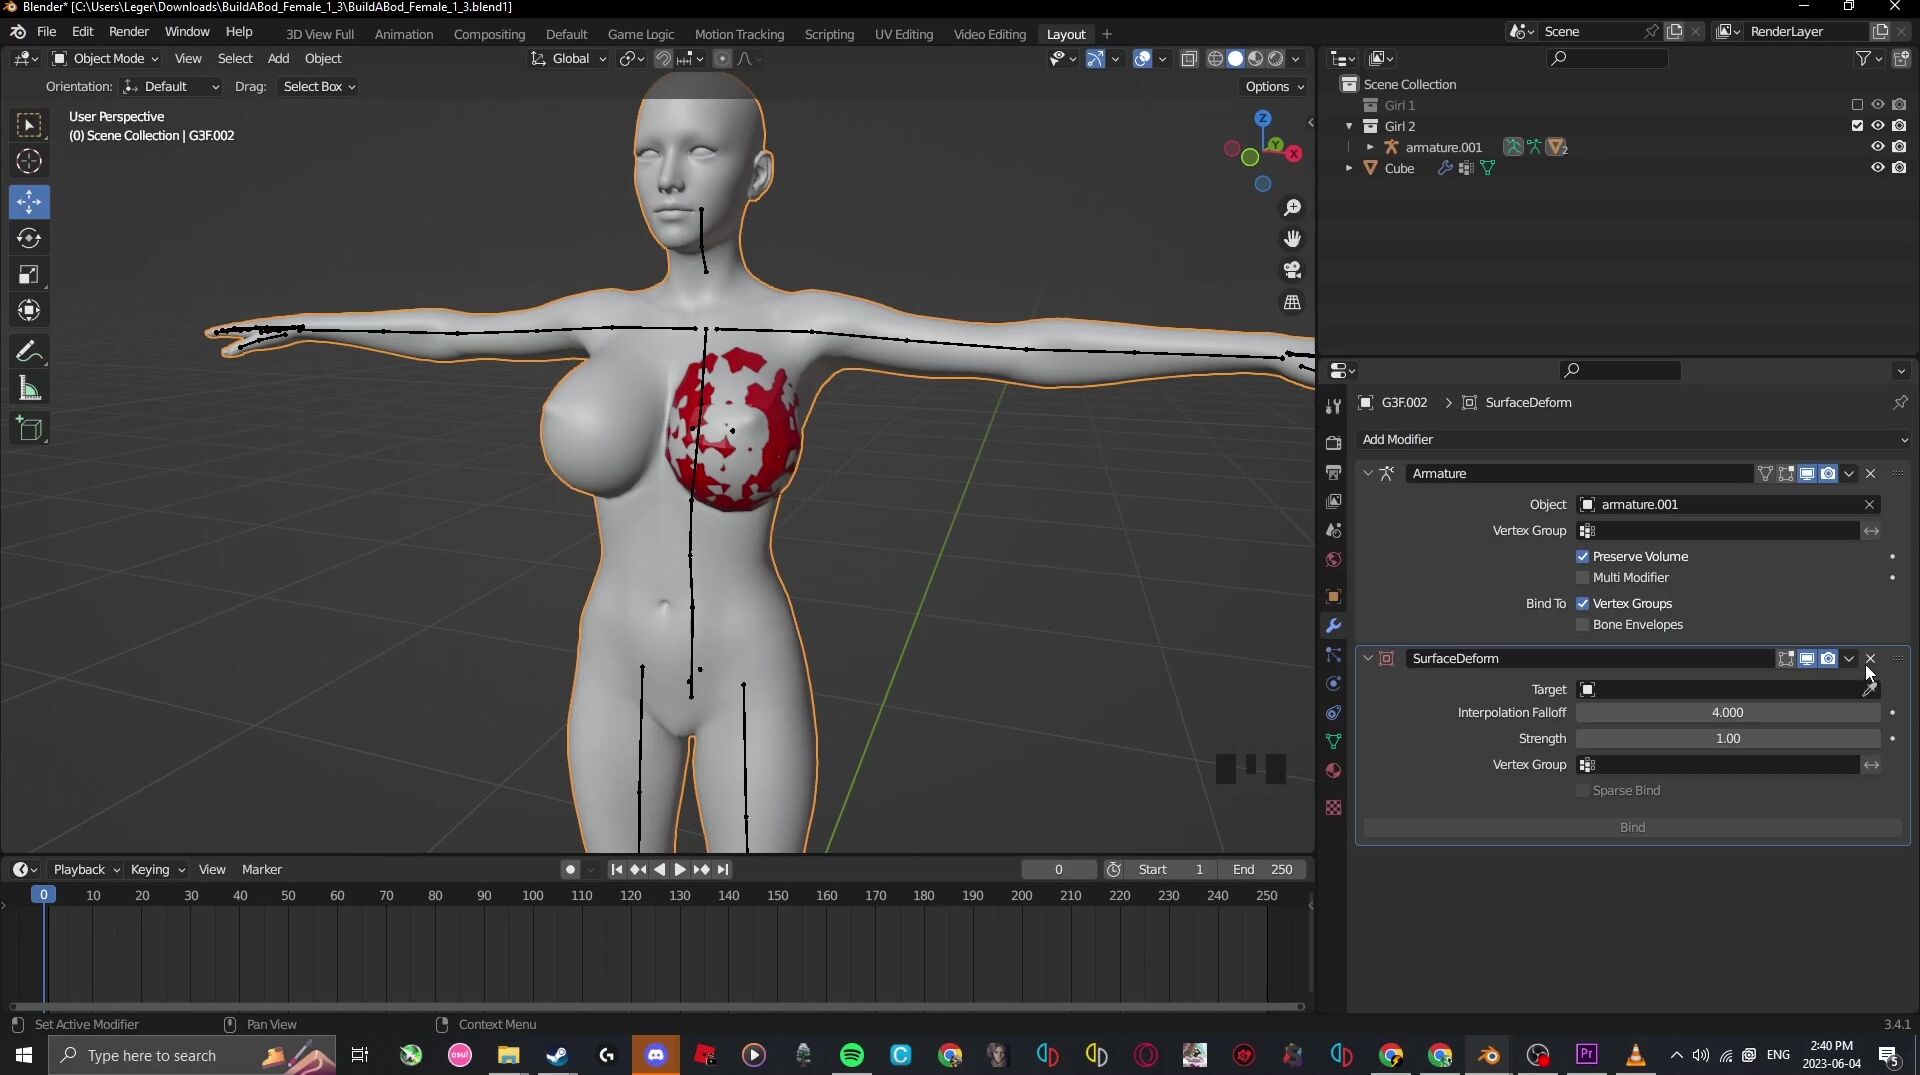Switch to the UV Editing workspace tab
The height and width of the screenshot is (1075, 1920).
pyautogui.click(x=903, y=34)
